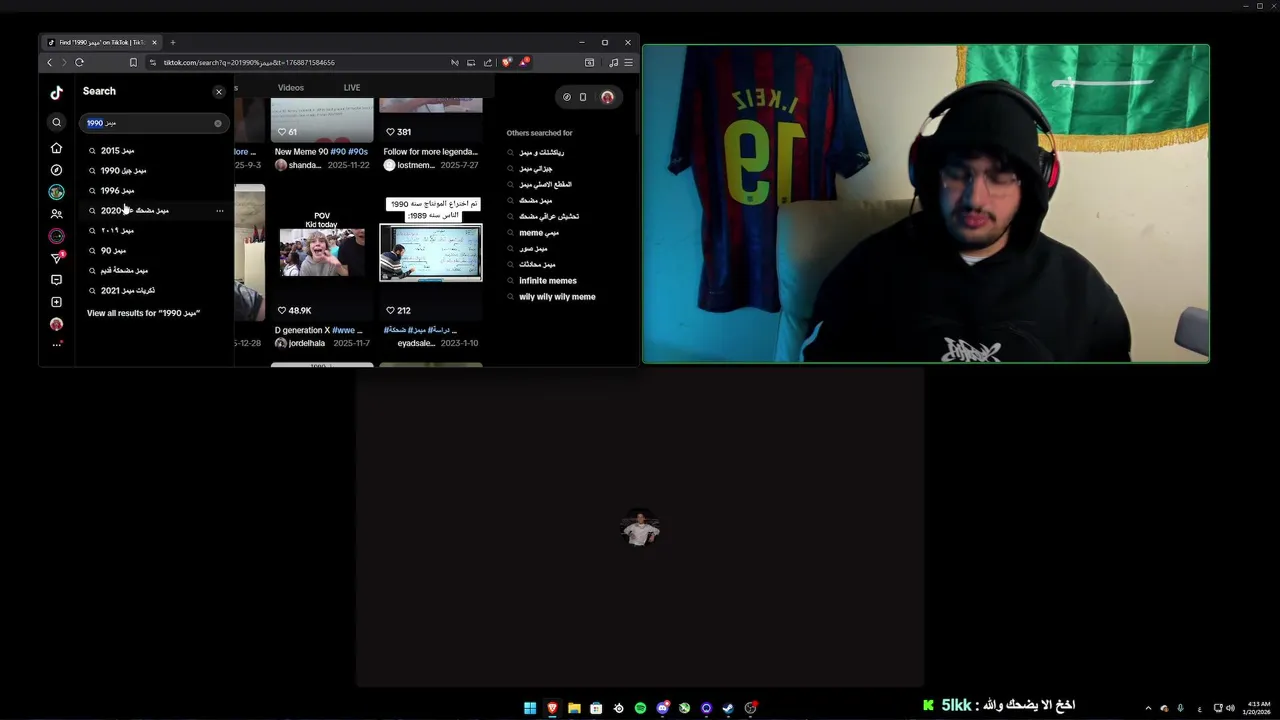
Task: Clear the search field text
Action: (x=218, y=123)
